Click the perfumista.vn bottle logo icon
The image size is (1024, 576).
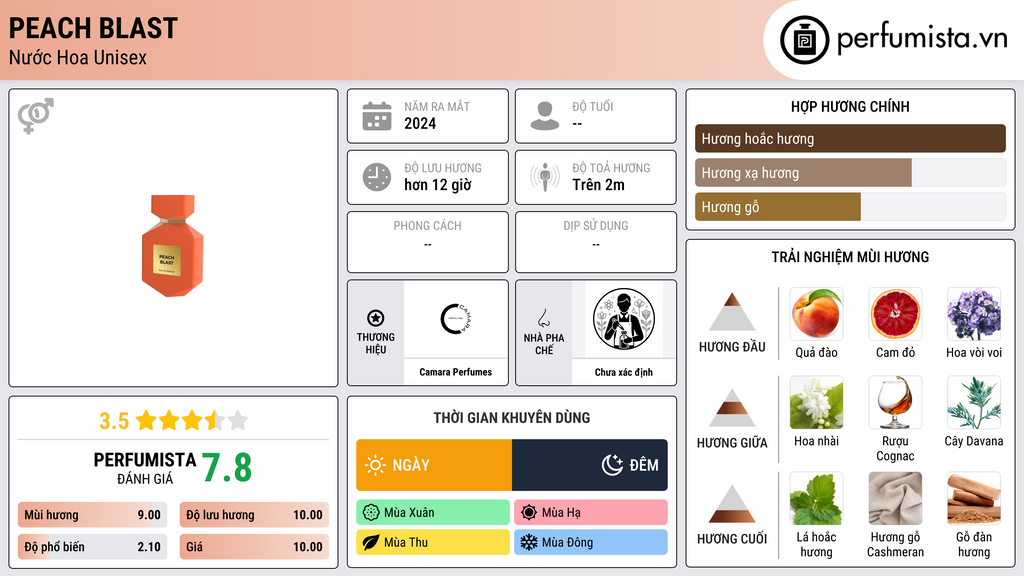click(x=804, y=40)
